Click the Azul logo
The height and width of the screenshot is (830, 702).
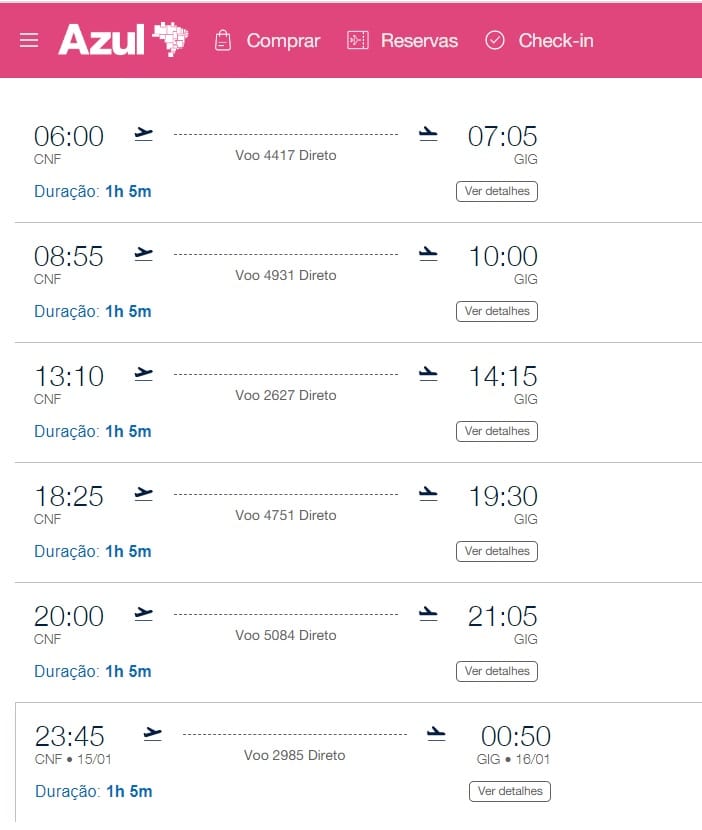(x=123, y=40)
